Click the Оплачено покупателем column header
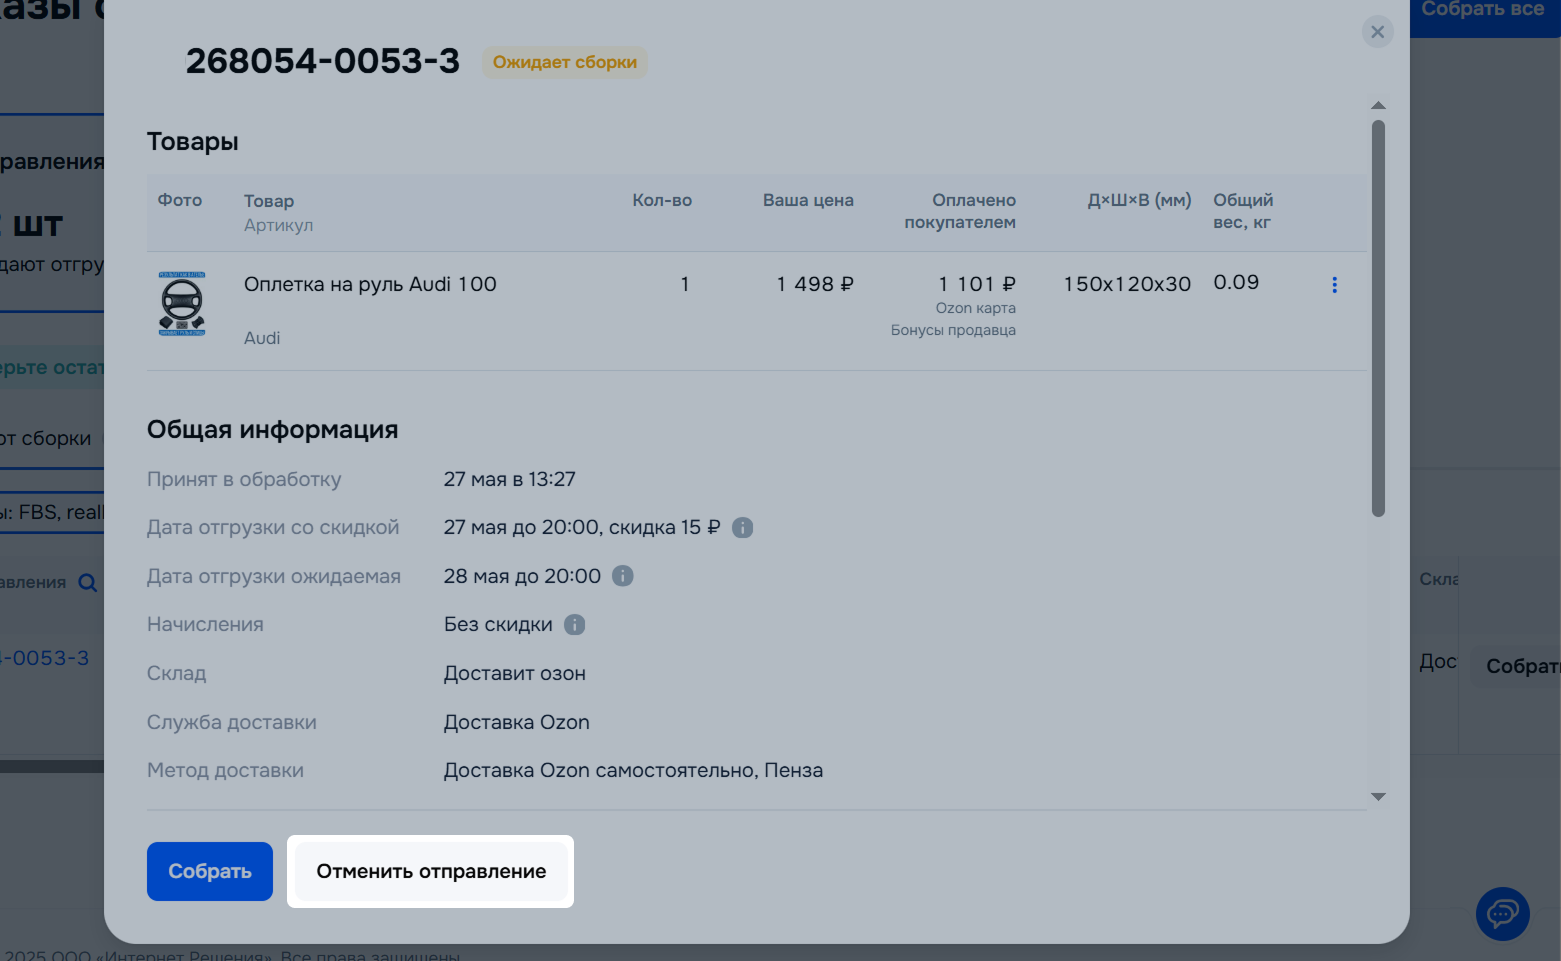This screenshot has width=1561, height=961. 960,211
